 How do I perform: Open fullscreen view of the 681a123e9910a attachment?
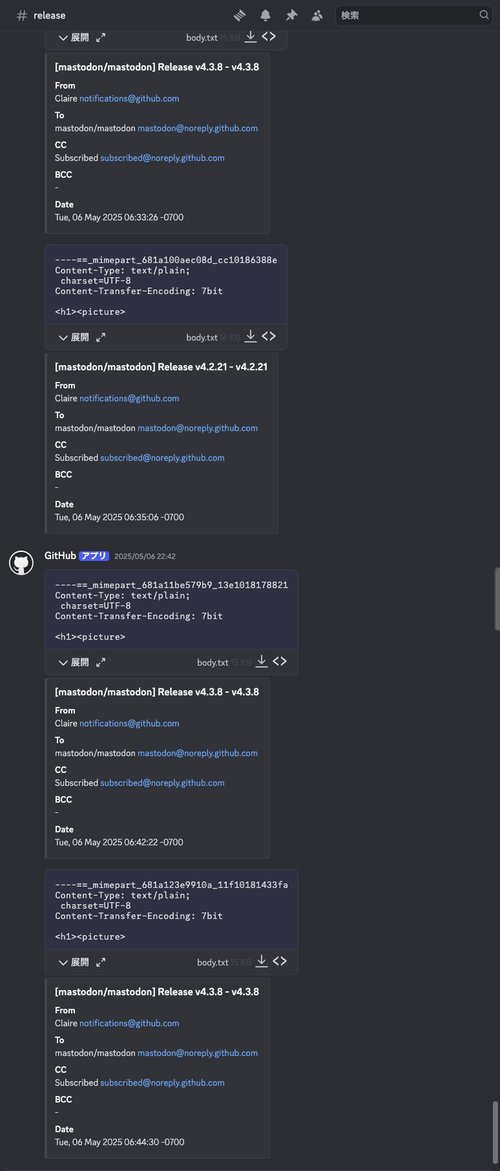tap(101, 962)
